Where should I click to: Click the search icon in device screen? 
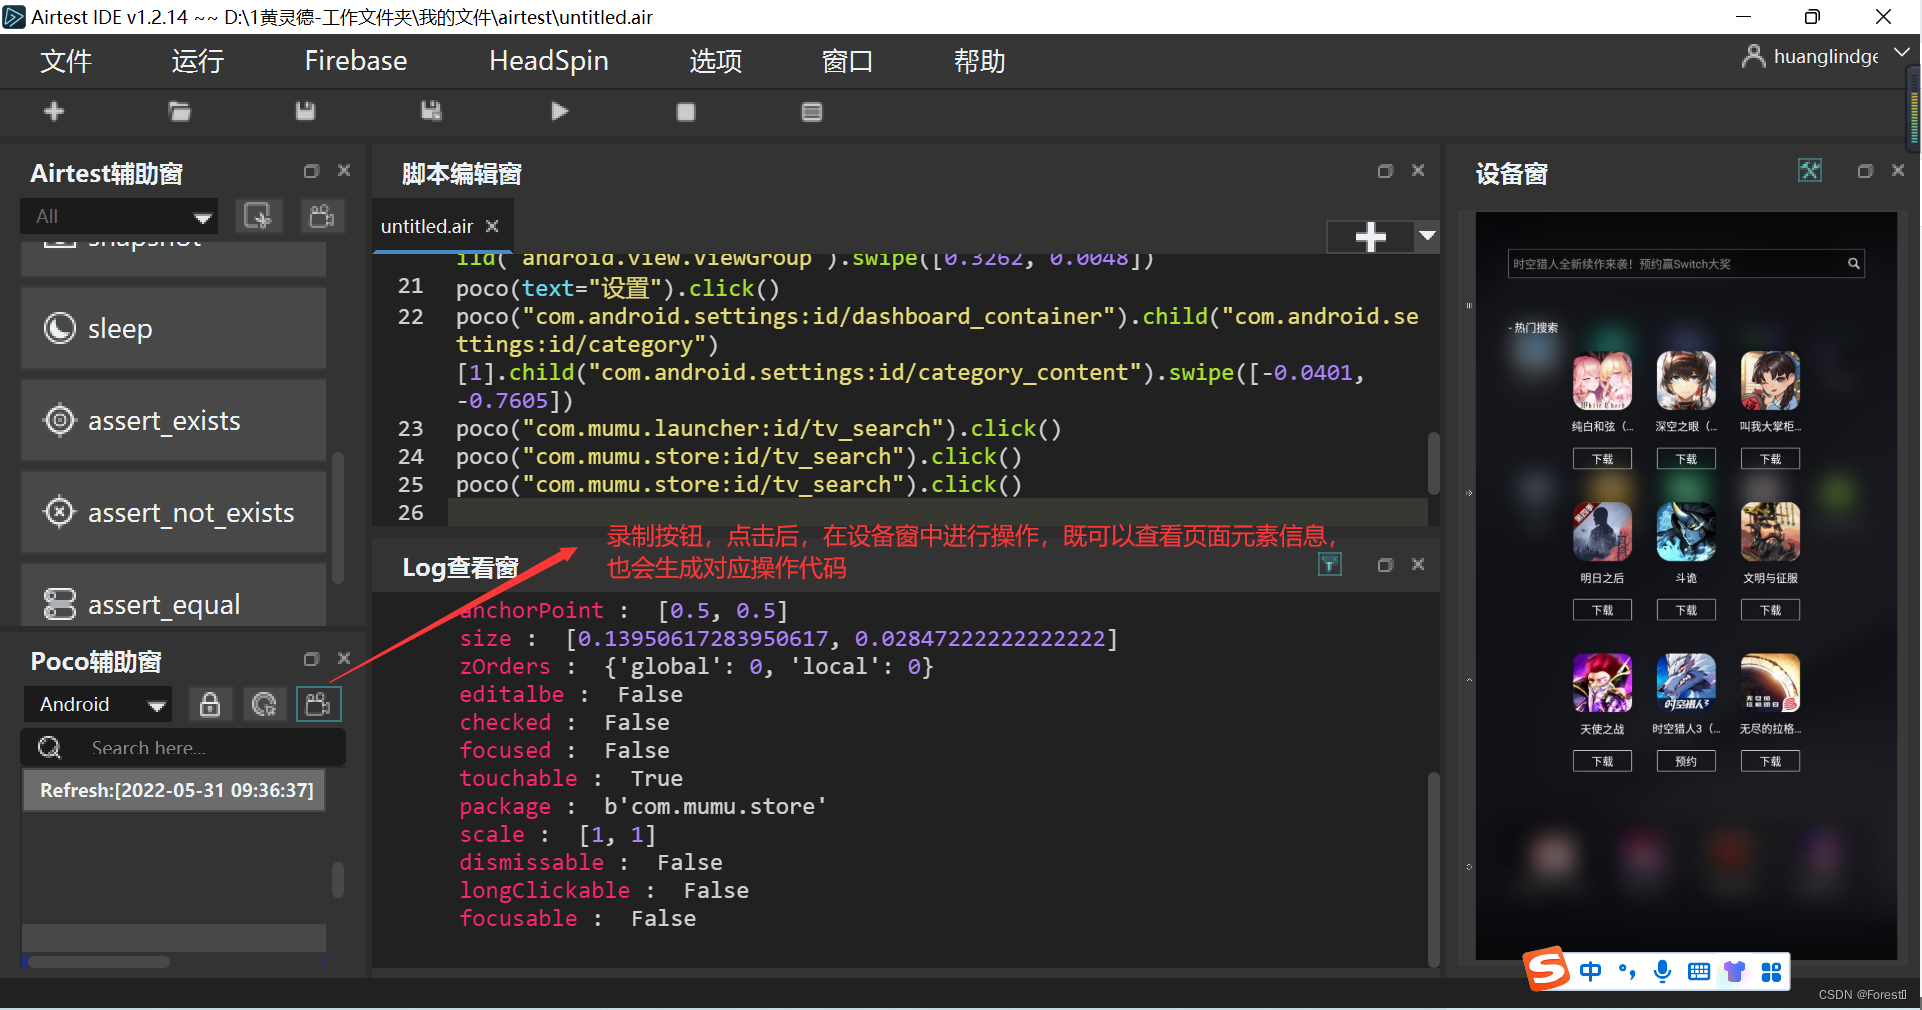[x=1853, y=264]
